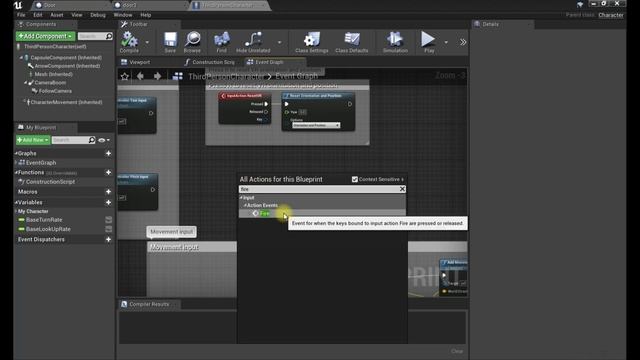This screenshot has width=640, height=360.
Task: Open Class Settings
Action: [311, 42]
